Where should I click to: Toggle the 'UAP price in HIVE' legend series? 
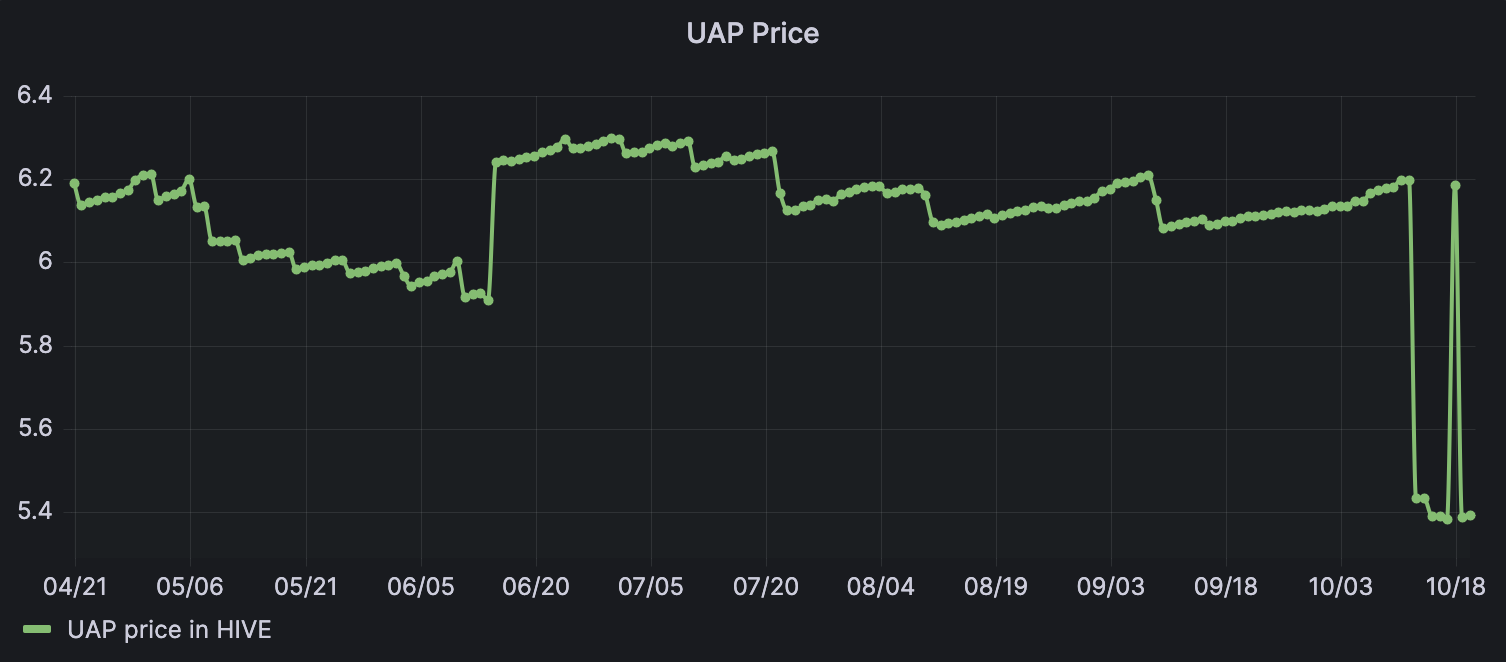click(x=169, y=630)
